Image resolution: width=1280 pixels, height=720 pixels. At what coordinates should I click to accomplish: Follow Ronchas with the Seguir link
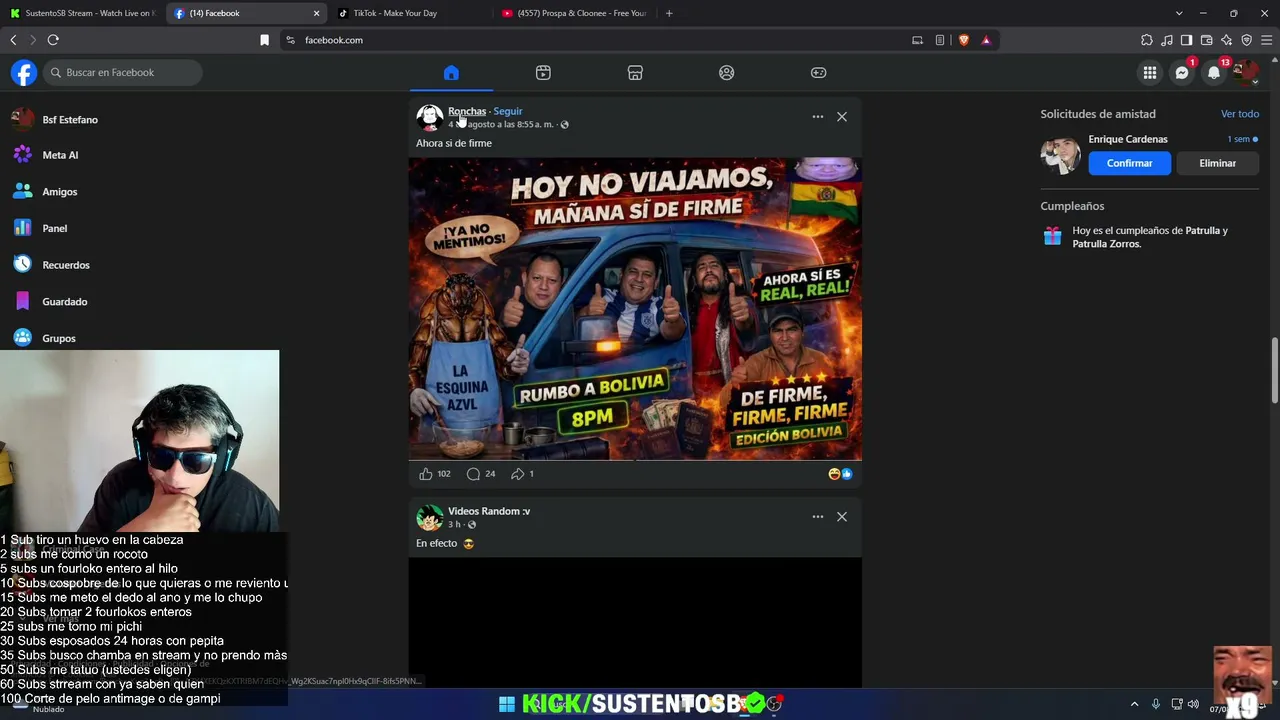508,111
